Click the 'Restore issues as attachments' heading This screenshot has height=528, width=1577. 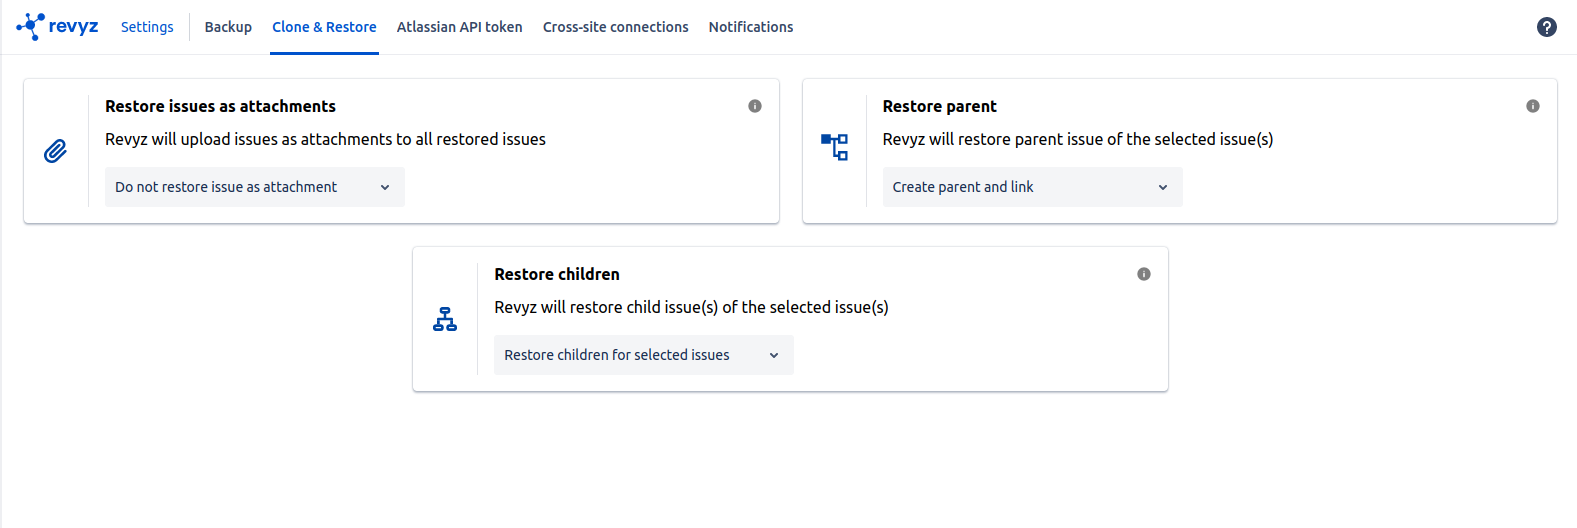(x=220, y=106)
